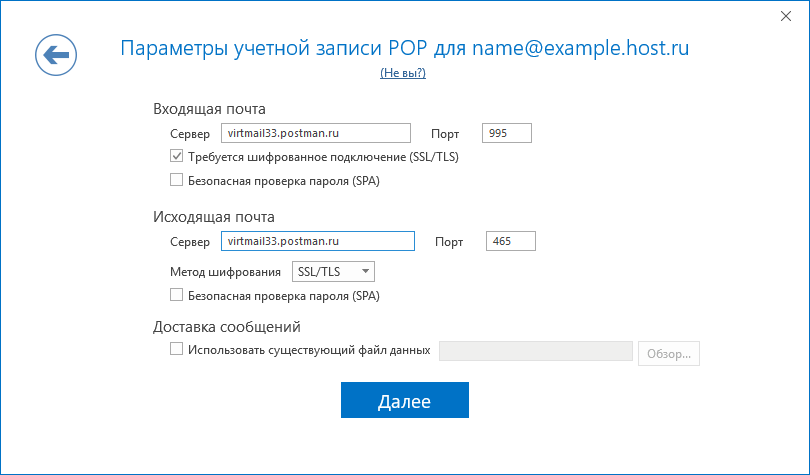Open the 'Метод шифрования' dropdown
Image resolution: width=810 pixels, height=475 pixels.
[x=333, y=272]
